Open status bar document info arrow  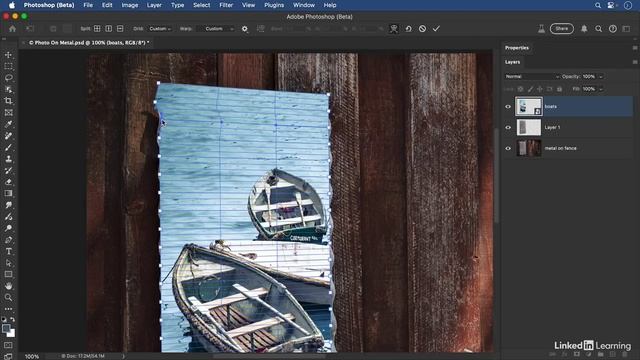coord(123,356)
